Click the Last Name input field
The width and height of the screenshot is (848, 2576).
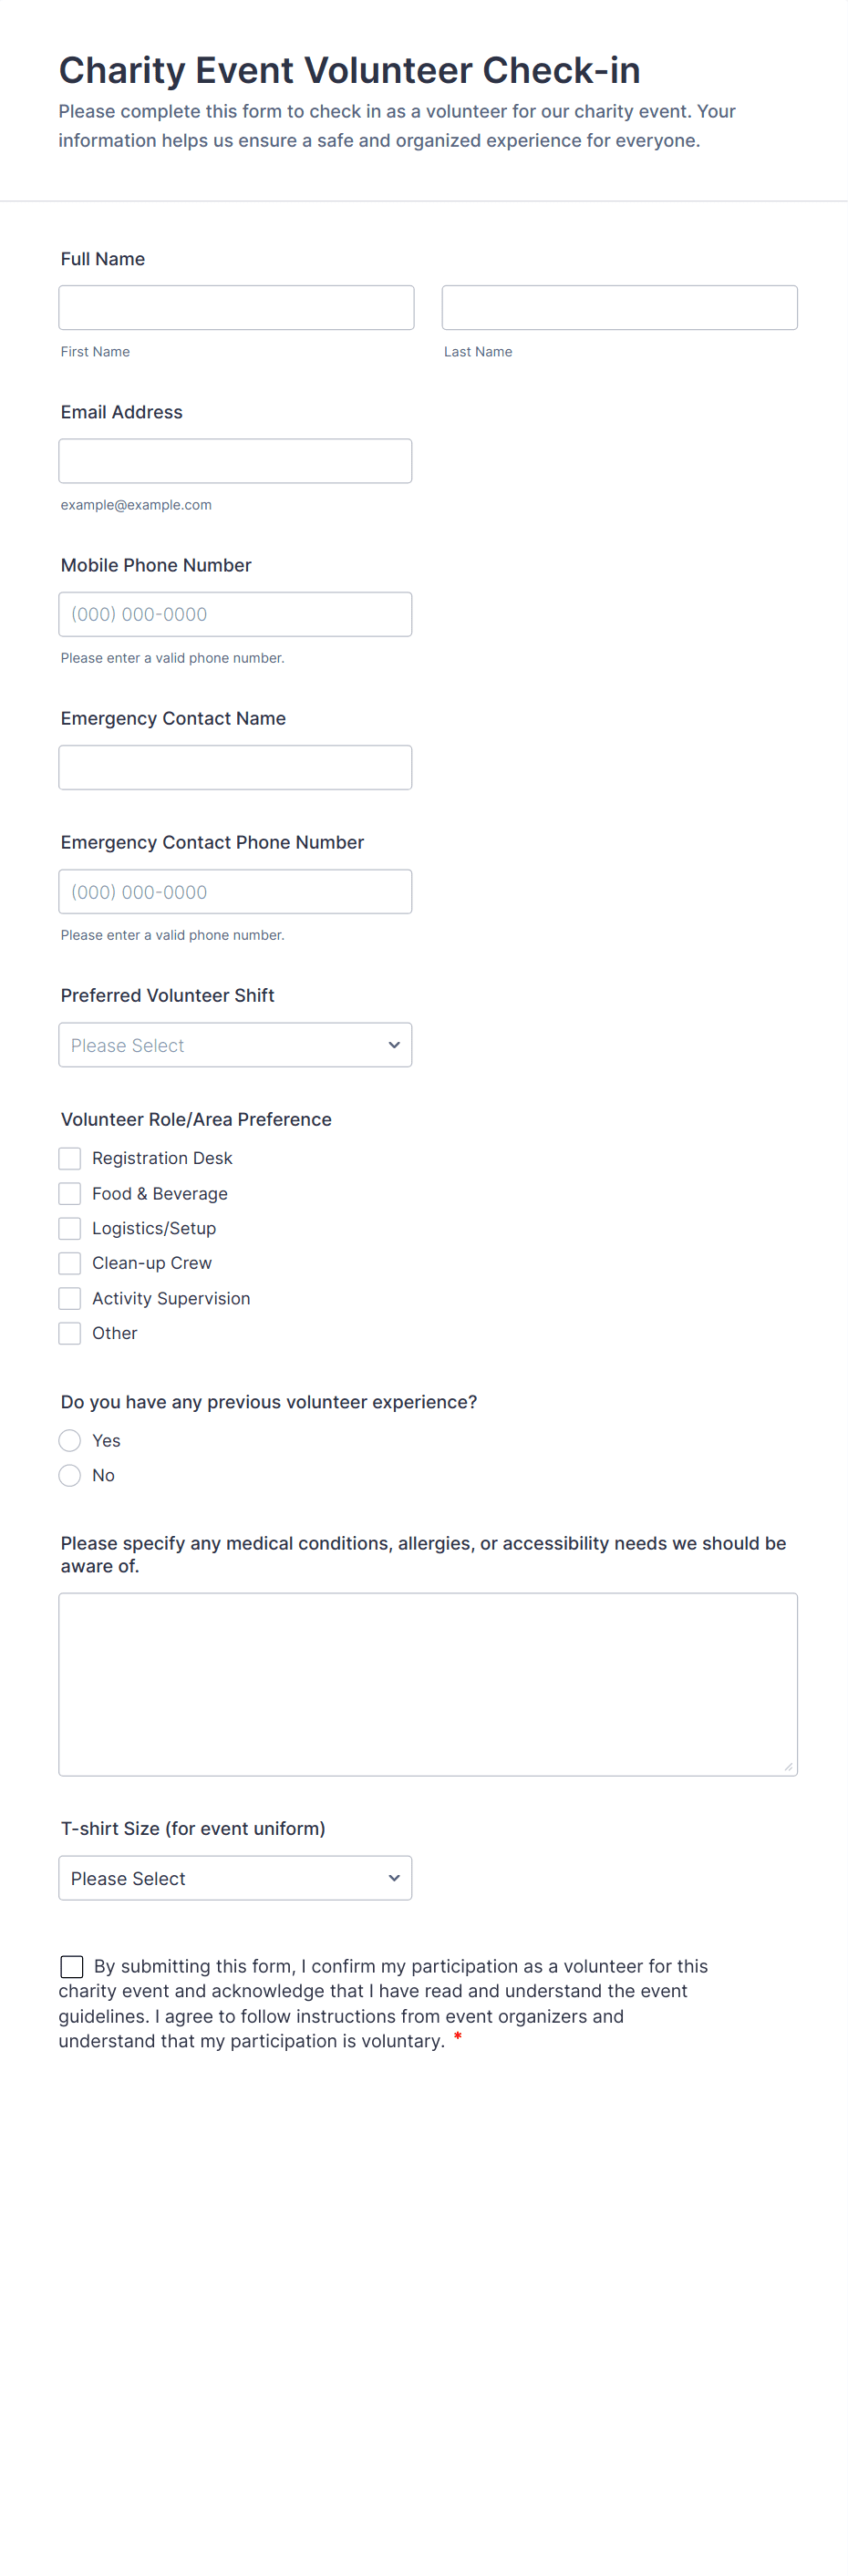(620, 308)
